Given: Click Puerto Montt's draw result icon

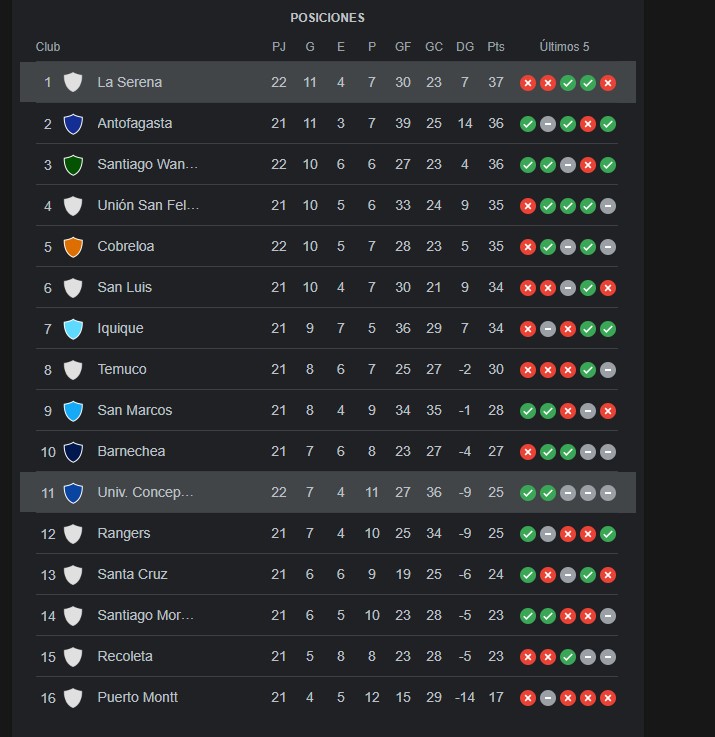Looking at the screenshot, I should click(x=548, y=698).
